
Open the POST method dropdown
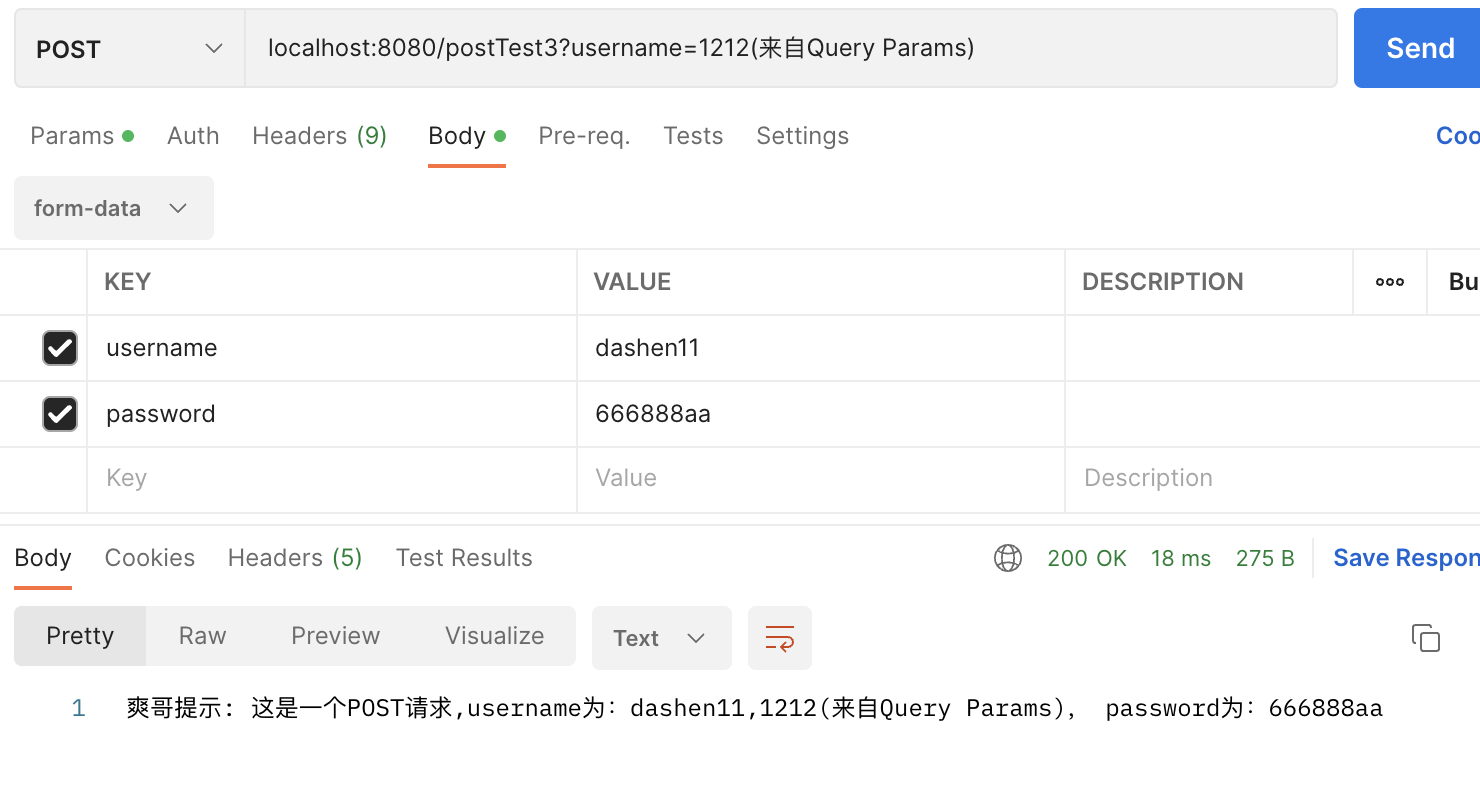[129, 49]
